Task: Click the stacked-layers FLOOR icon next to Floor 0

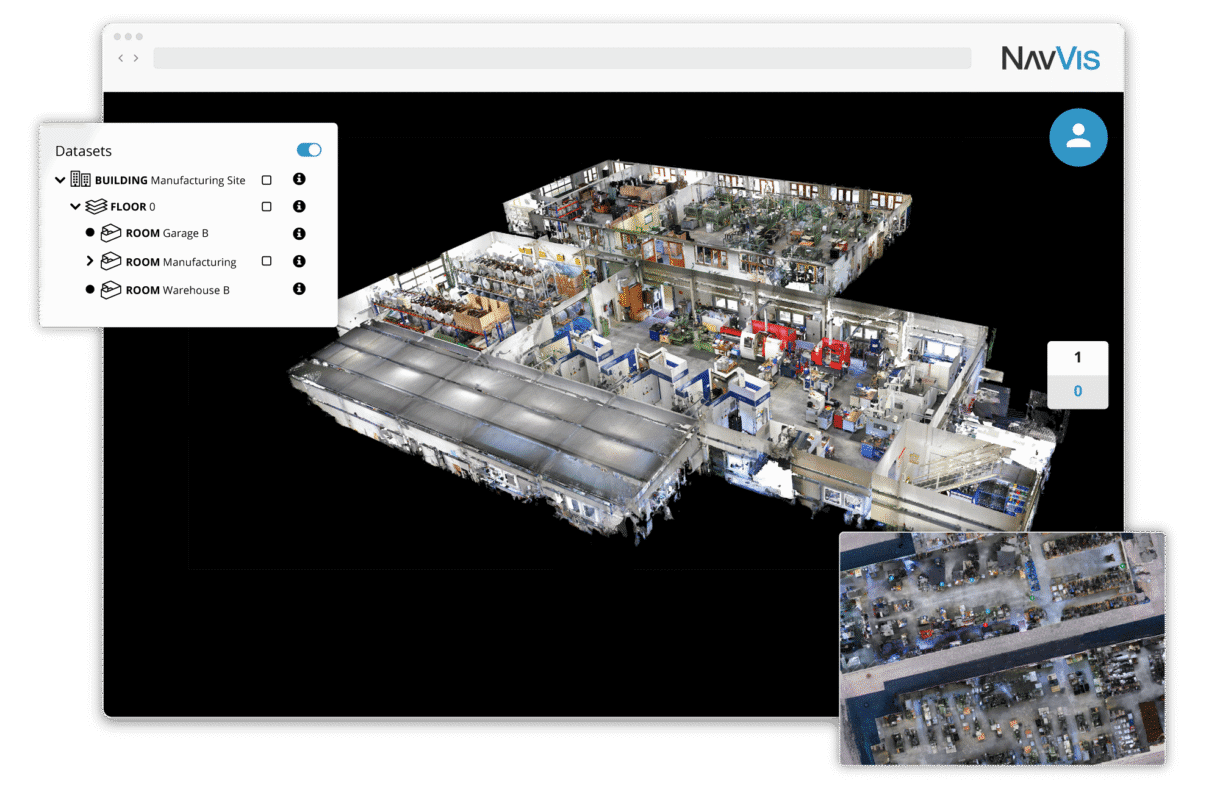Action: pyautogui.click(x=97, y=206)
